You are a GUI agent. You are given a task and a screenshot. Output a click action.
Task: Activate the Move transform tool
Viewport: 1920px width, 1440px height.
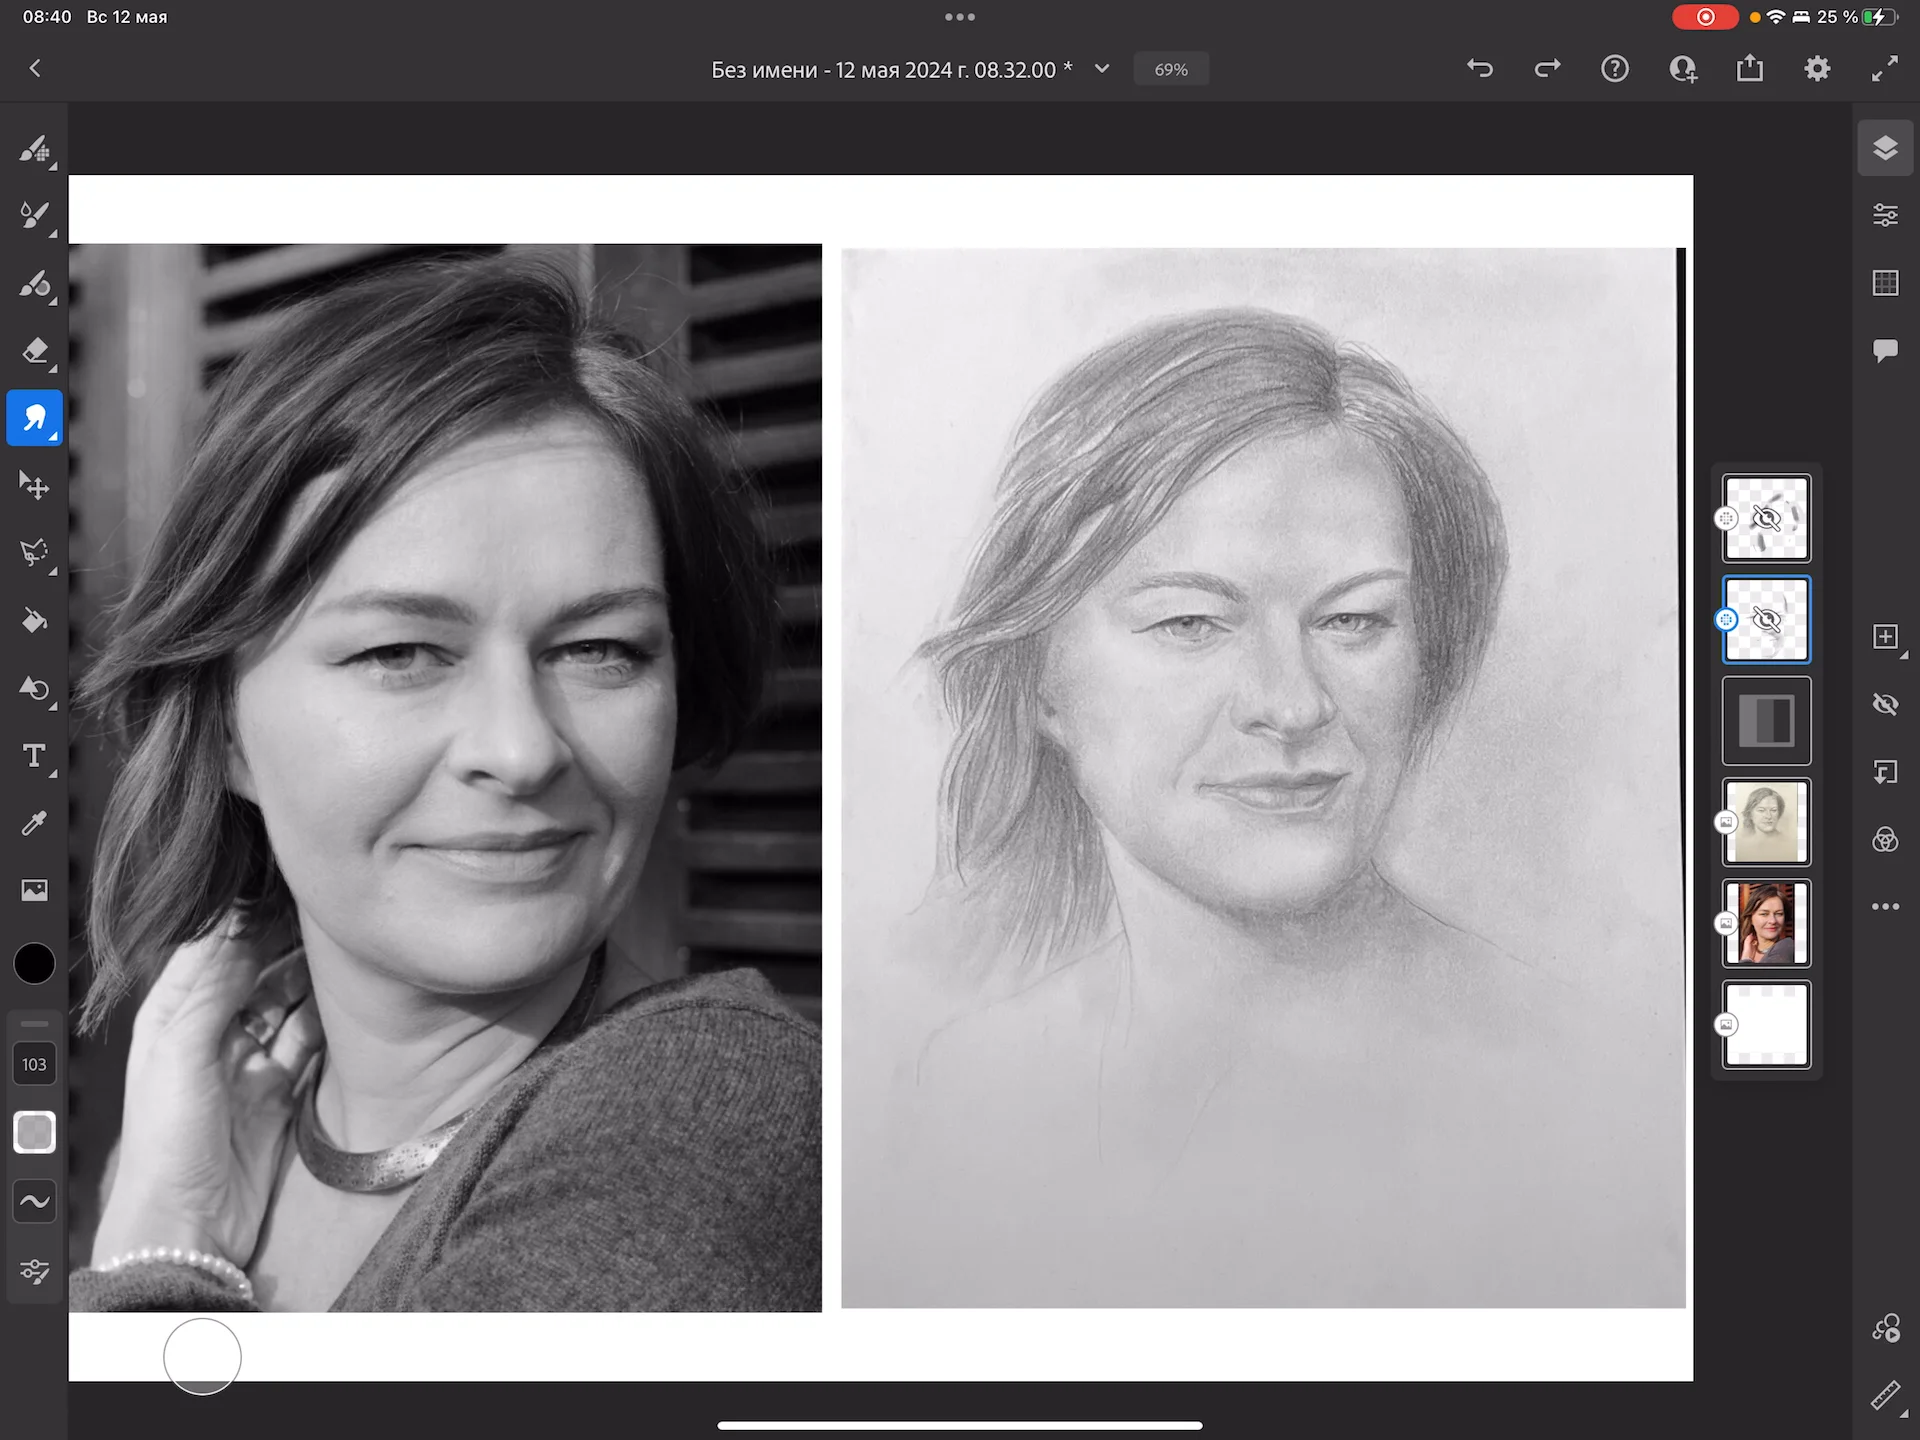point(34,486)
